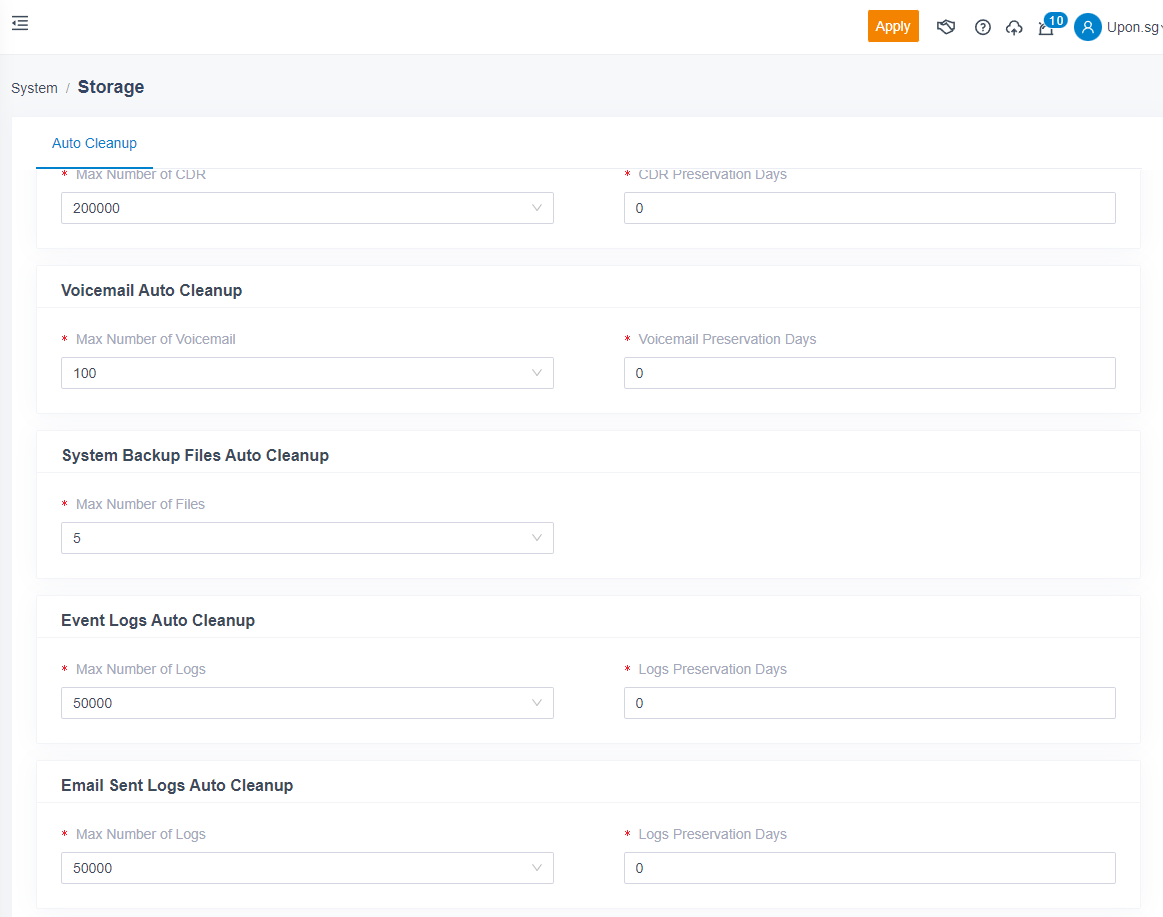Open the alarm notifications with badge 10
This screenshot has width=1163, height=917.
click(1047, 27)
